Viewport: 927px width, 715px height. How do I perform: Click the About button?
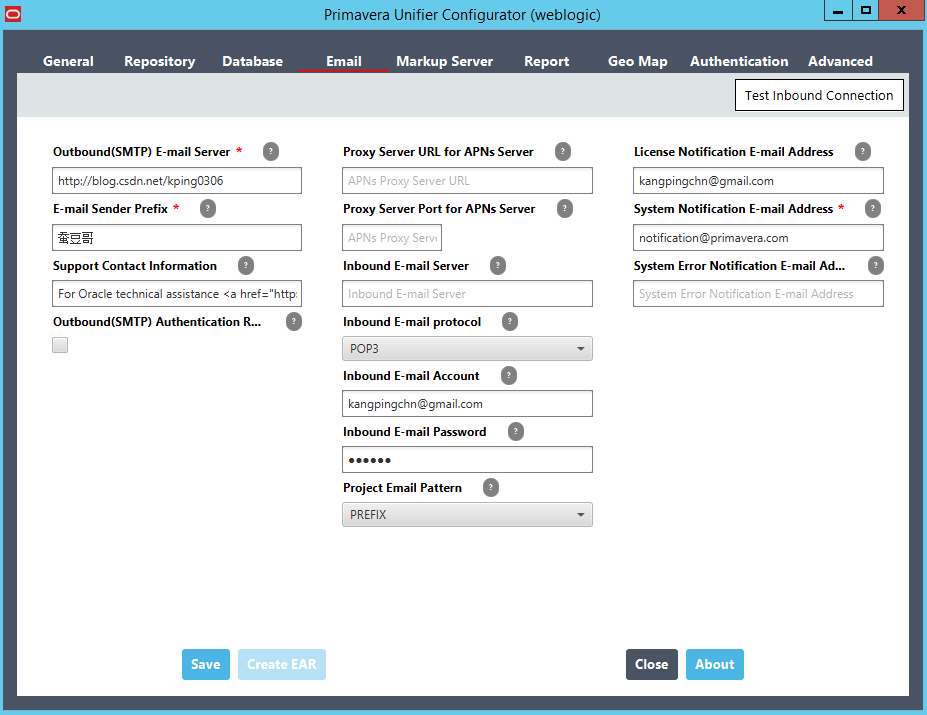715,664
